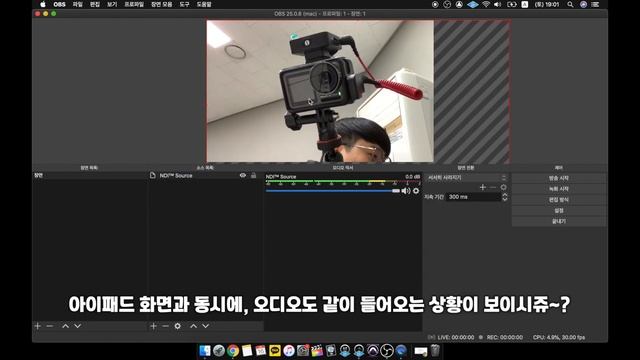The image size is (640, 360).
Task: Open the Apple menu
Action: pyautogui.click(x=43, y=4)
